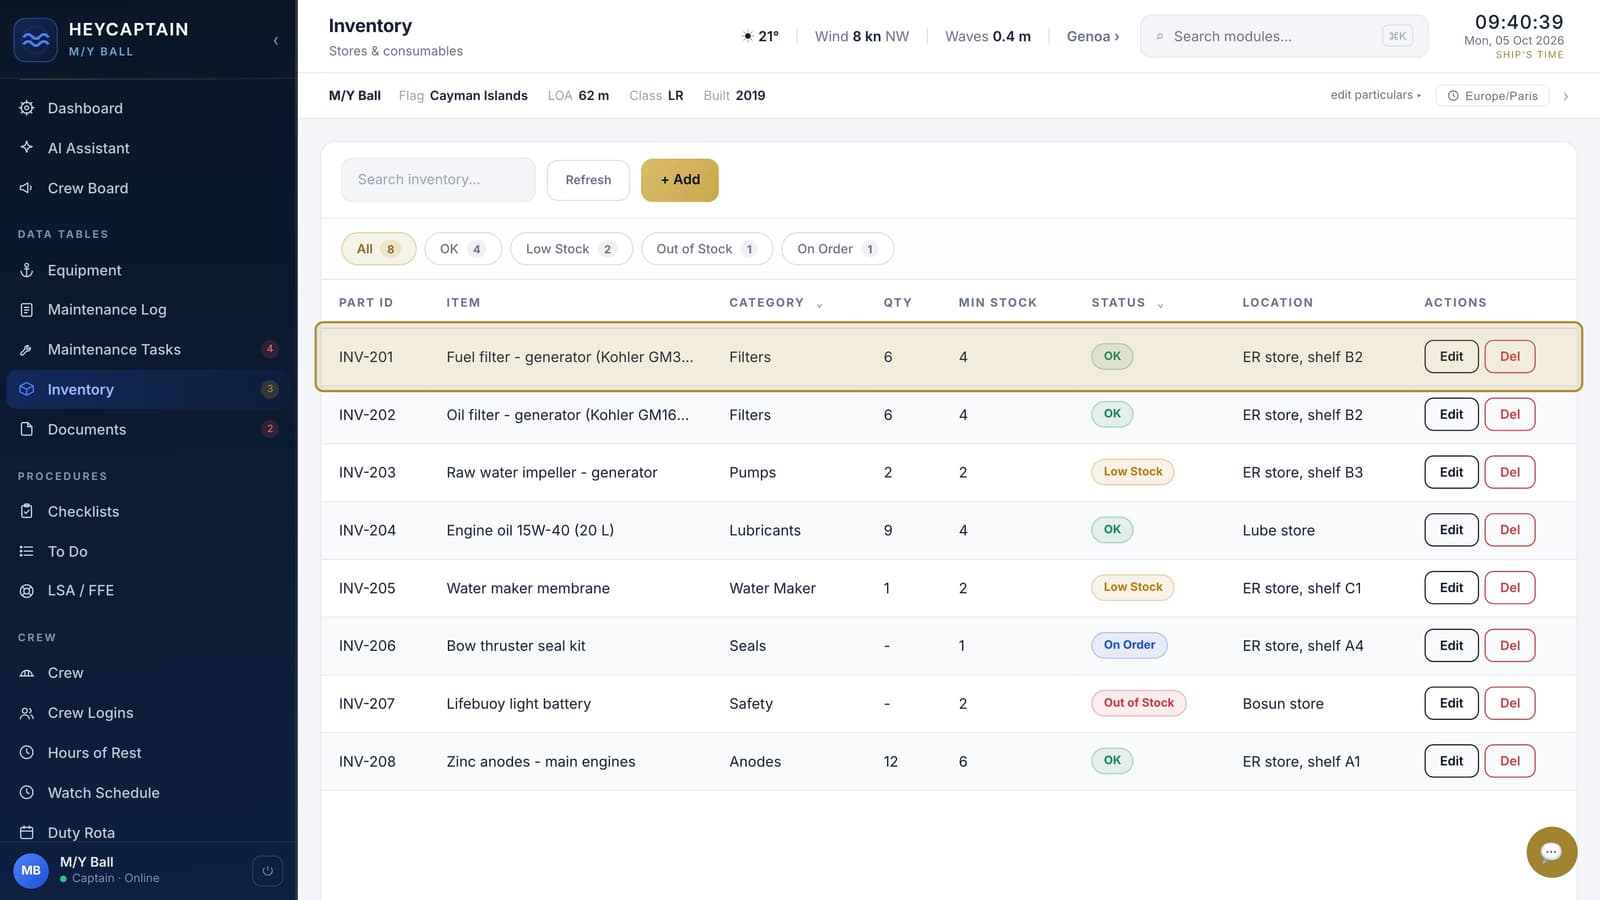Open To Do list icon

(x=27, y=551)
